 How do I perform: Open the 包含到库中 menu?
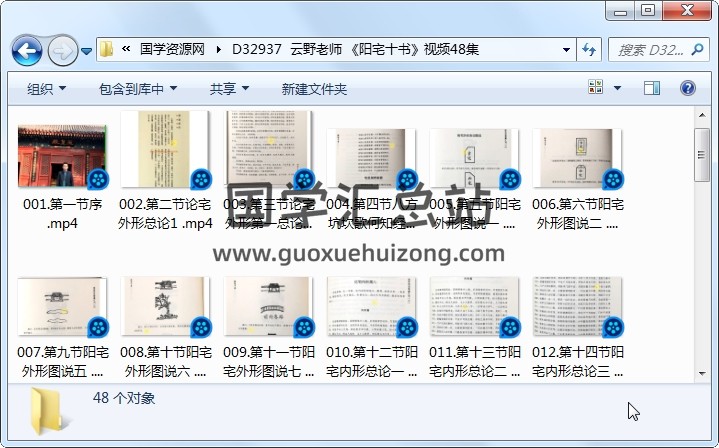(x=138, y=88)
